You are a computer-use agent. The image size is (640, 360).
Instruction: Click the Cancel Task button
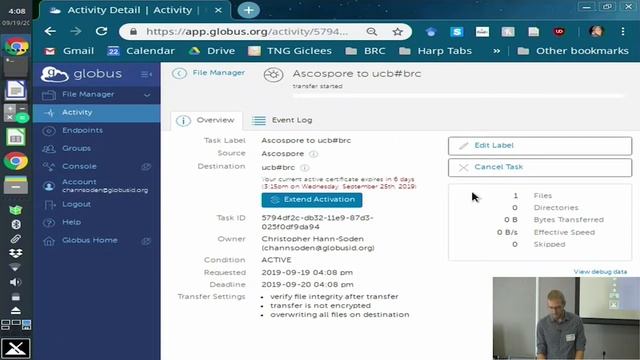[x=540, y=167]
